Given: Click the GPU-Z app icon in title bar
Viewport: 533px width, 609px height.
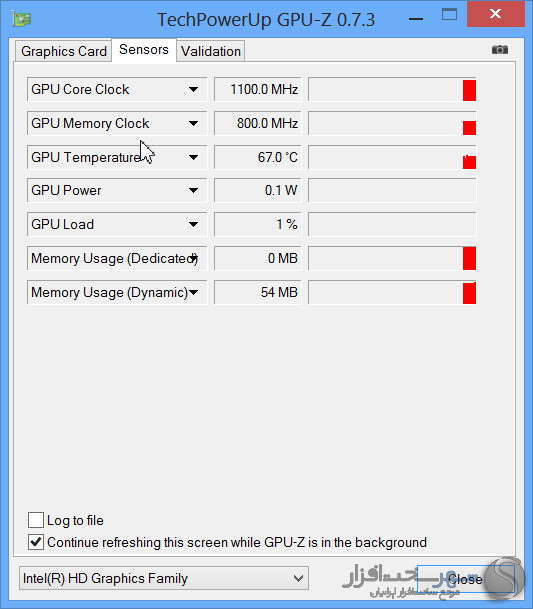Looking at the screenshot, I should click(x=21, y=19).
